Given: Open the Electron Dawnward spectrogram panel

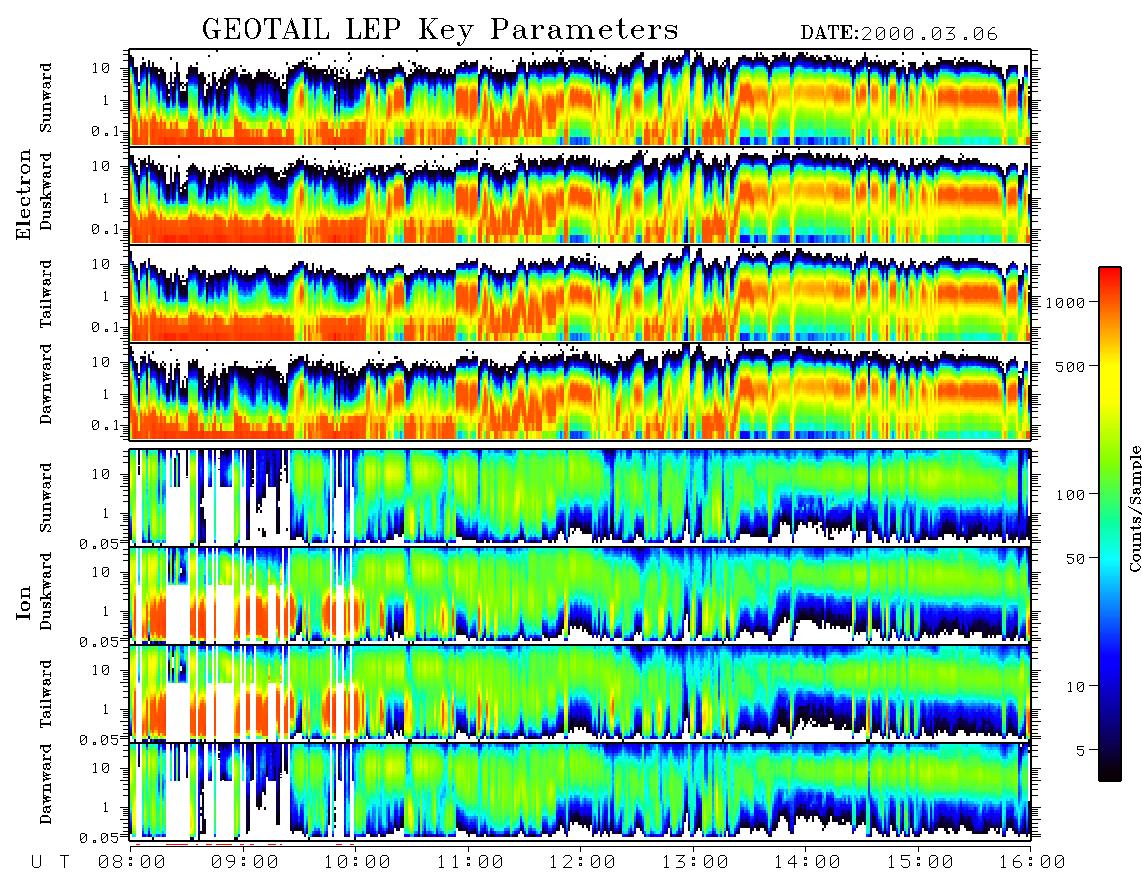Looking at the screenshot, I should coord(580,392).
